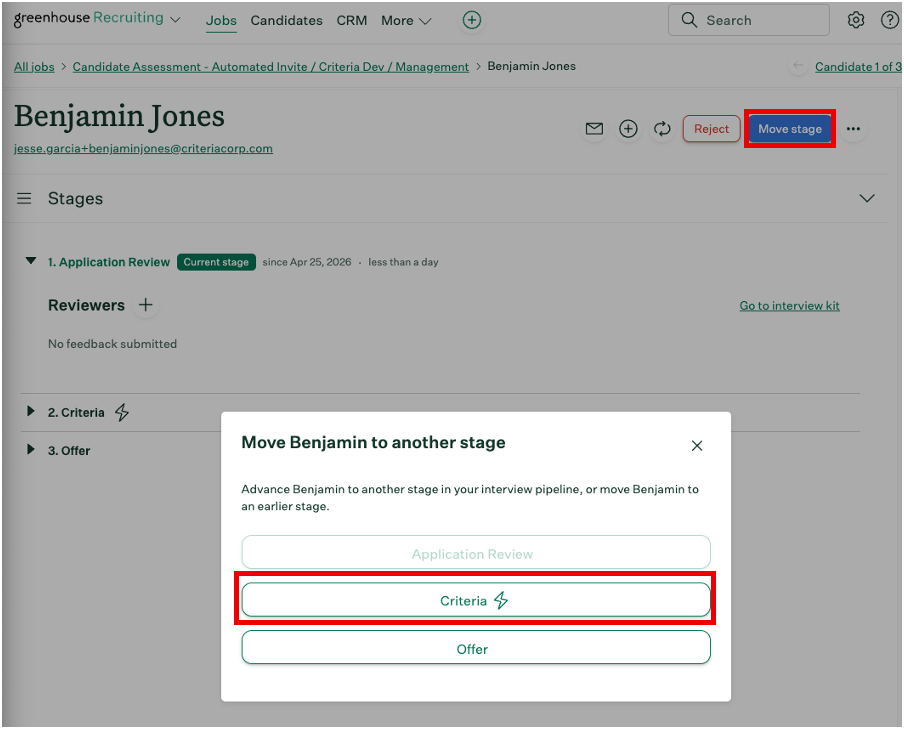Click the green plus add button in top navigation

472,20
